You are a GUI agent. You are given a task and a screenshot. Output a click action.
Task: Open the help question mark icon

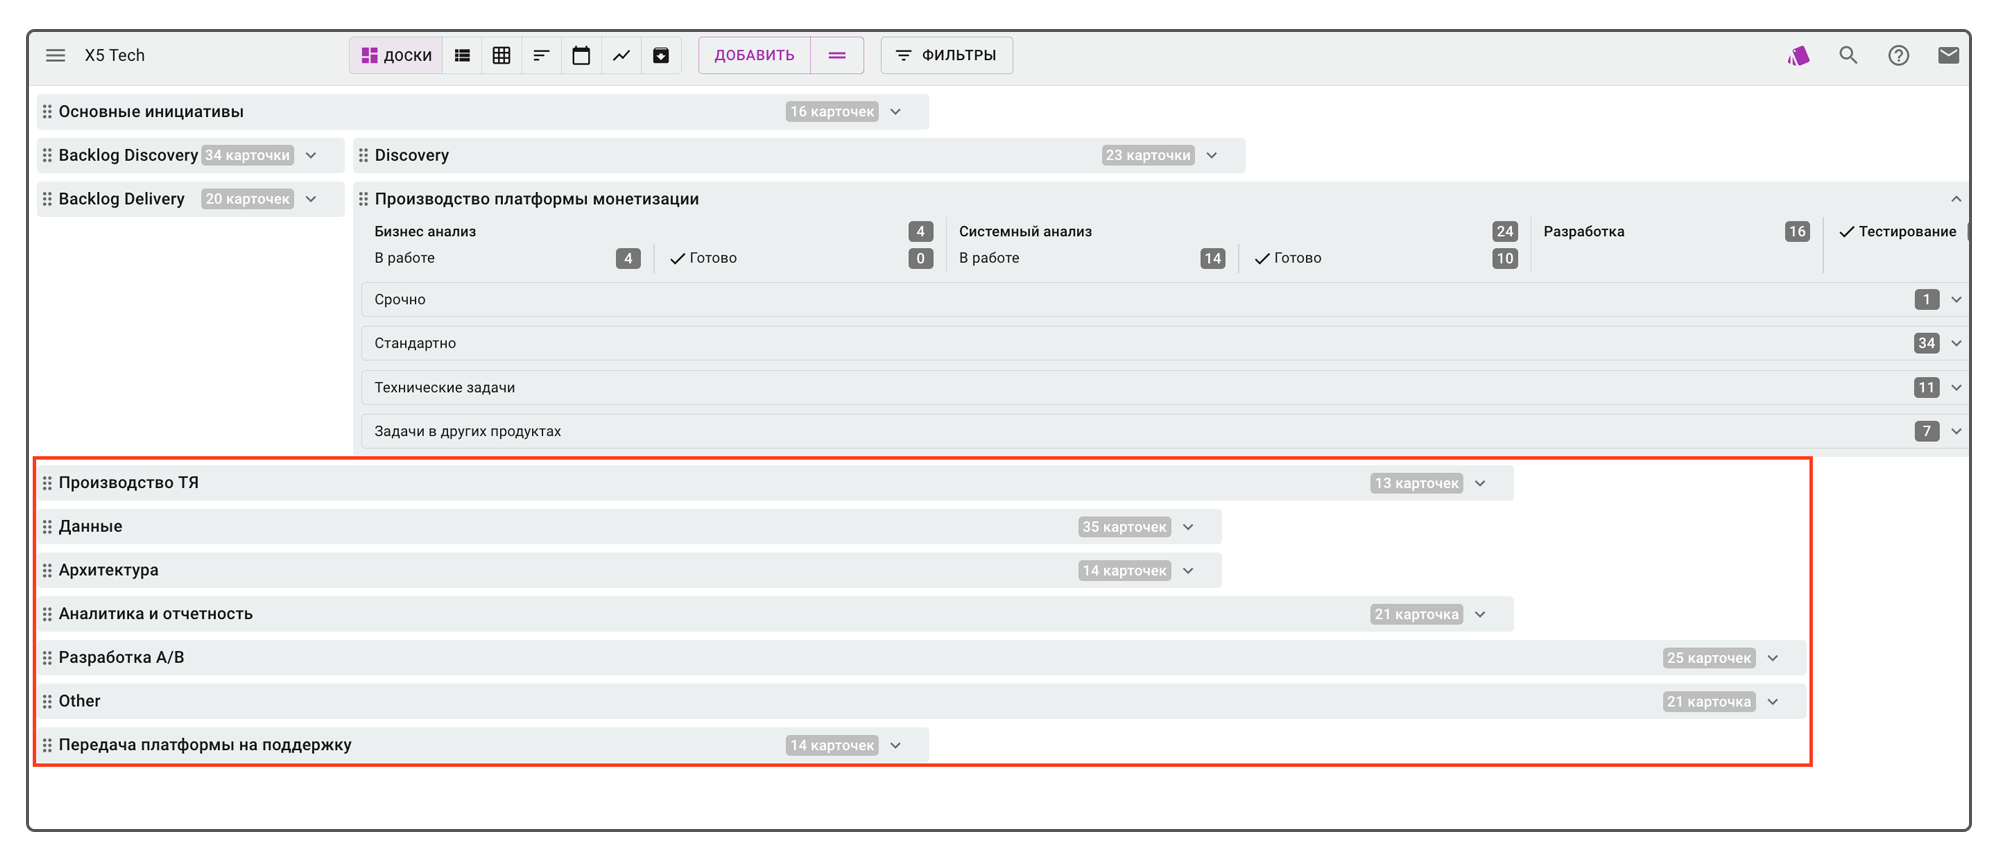1898,56
